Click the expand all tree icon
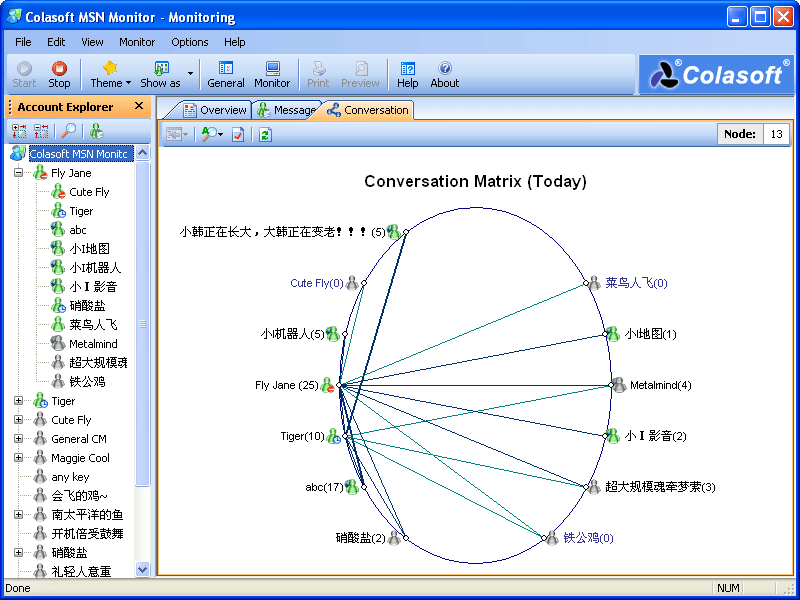 coord(19,131)
